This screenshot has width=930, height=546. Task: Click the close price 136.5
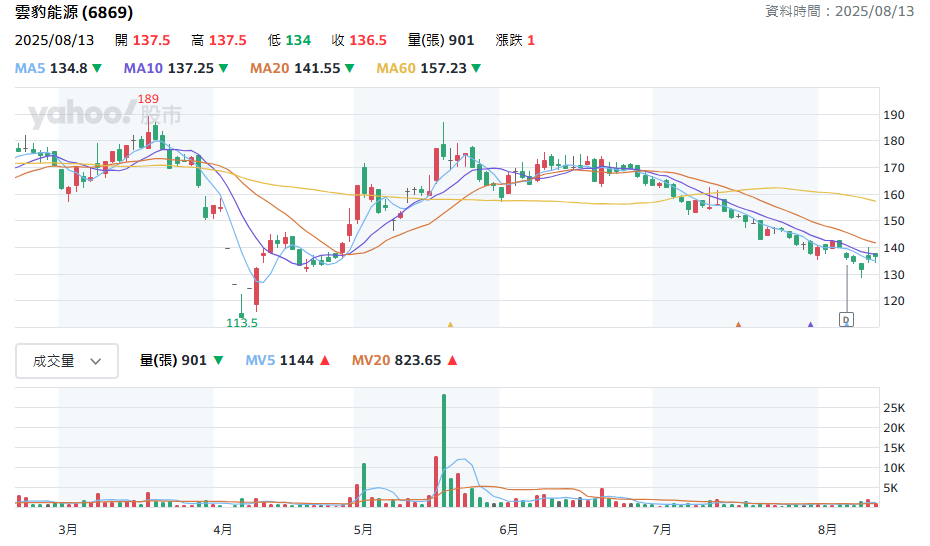[368, 40]
